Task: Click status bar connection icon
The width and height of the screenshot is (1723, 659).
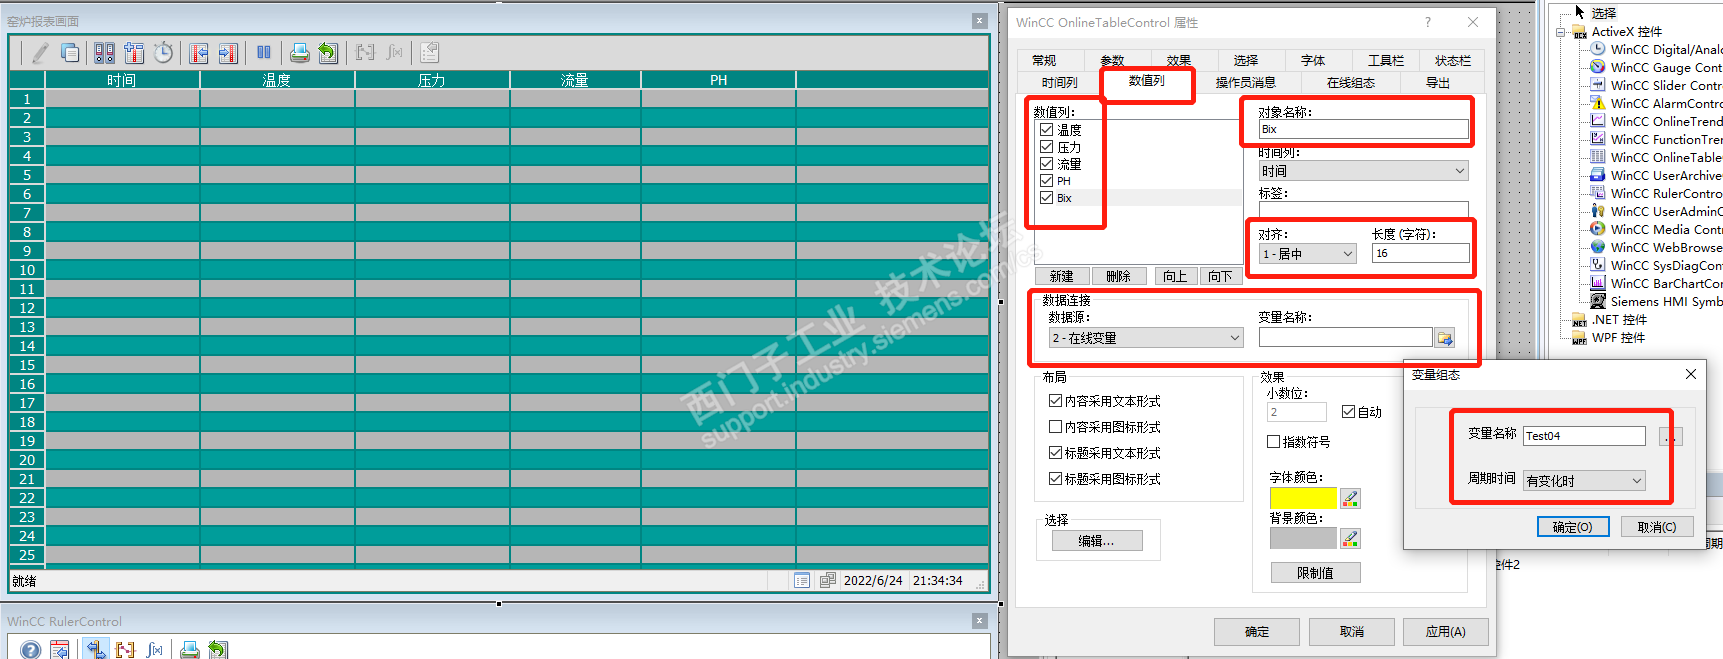Action: tap(827, 580)
